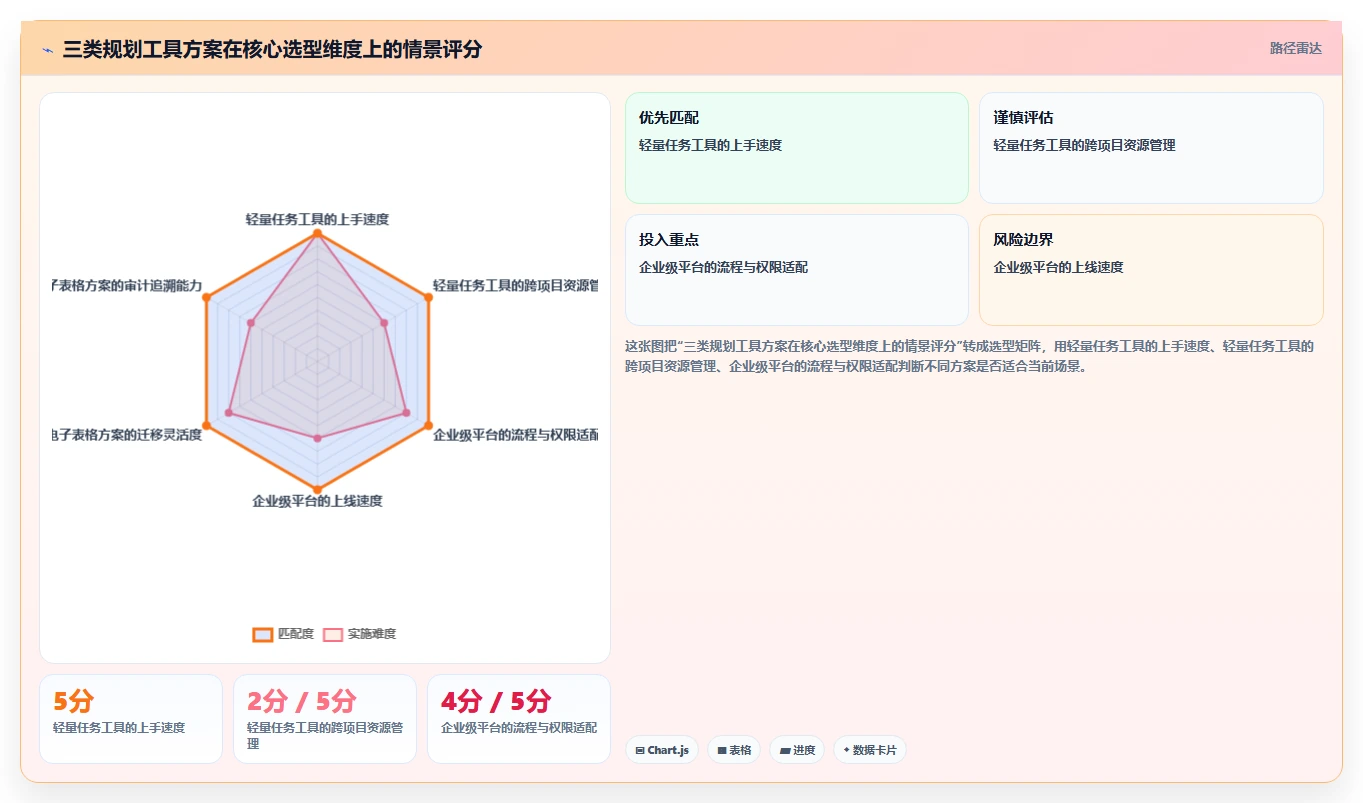Image resolution: width=1363 pixels, height=803 pixels.
Task: Open the 风险边界 card
Action: 1151,270
